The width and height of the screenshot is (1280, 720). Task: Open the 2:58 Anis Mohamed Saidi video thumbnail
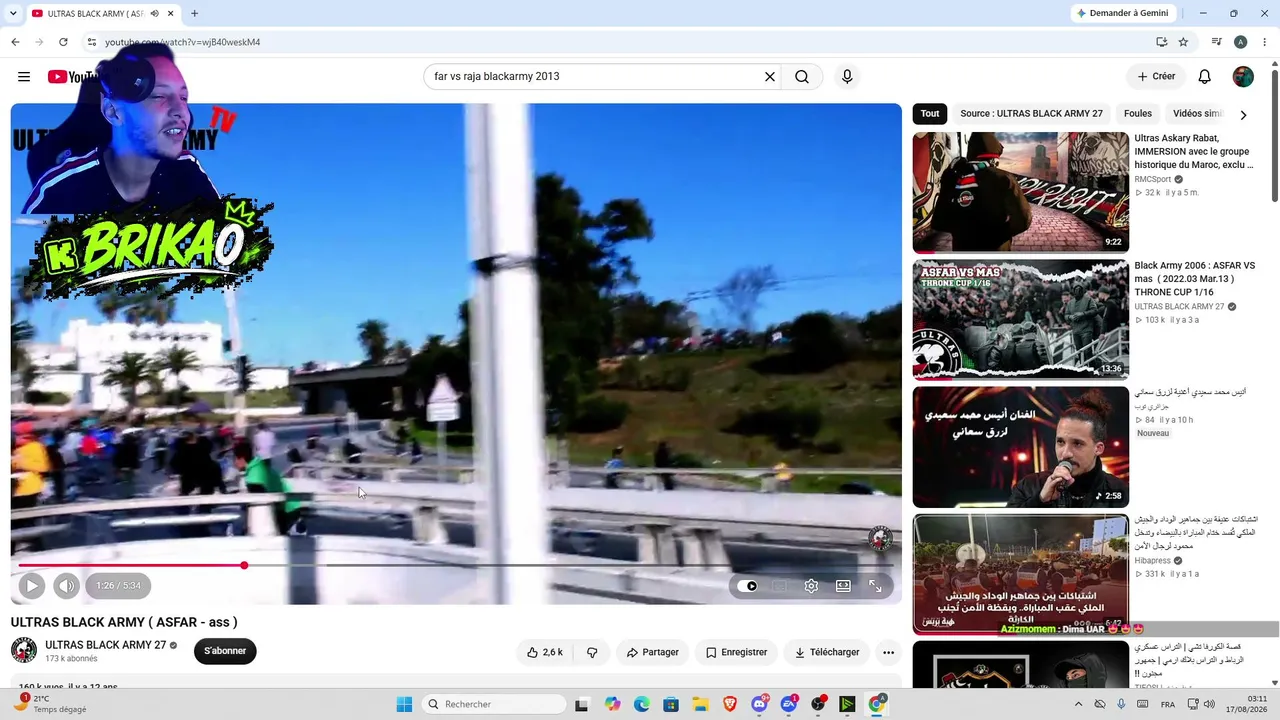pos(1021,447)
